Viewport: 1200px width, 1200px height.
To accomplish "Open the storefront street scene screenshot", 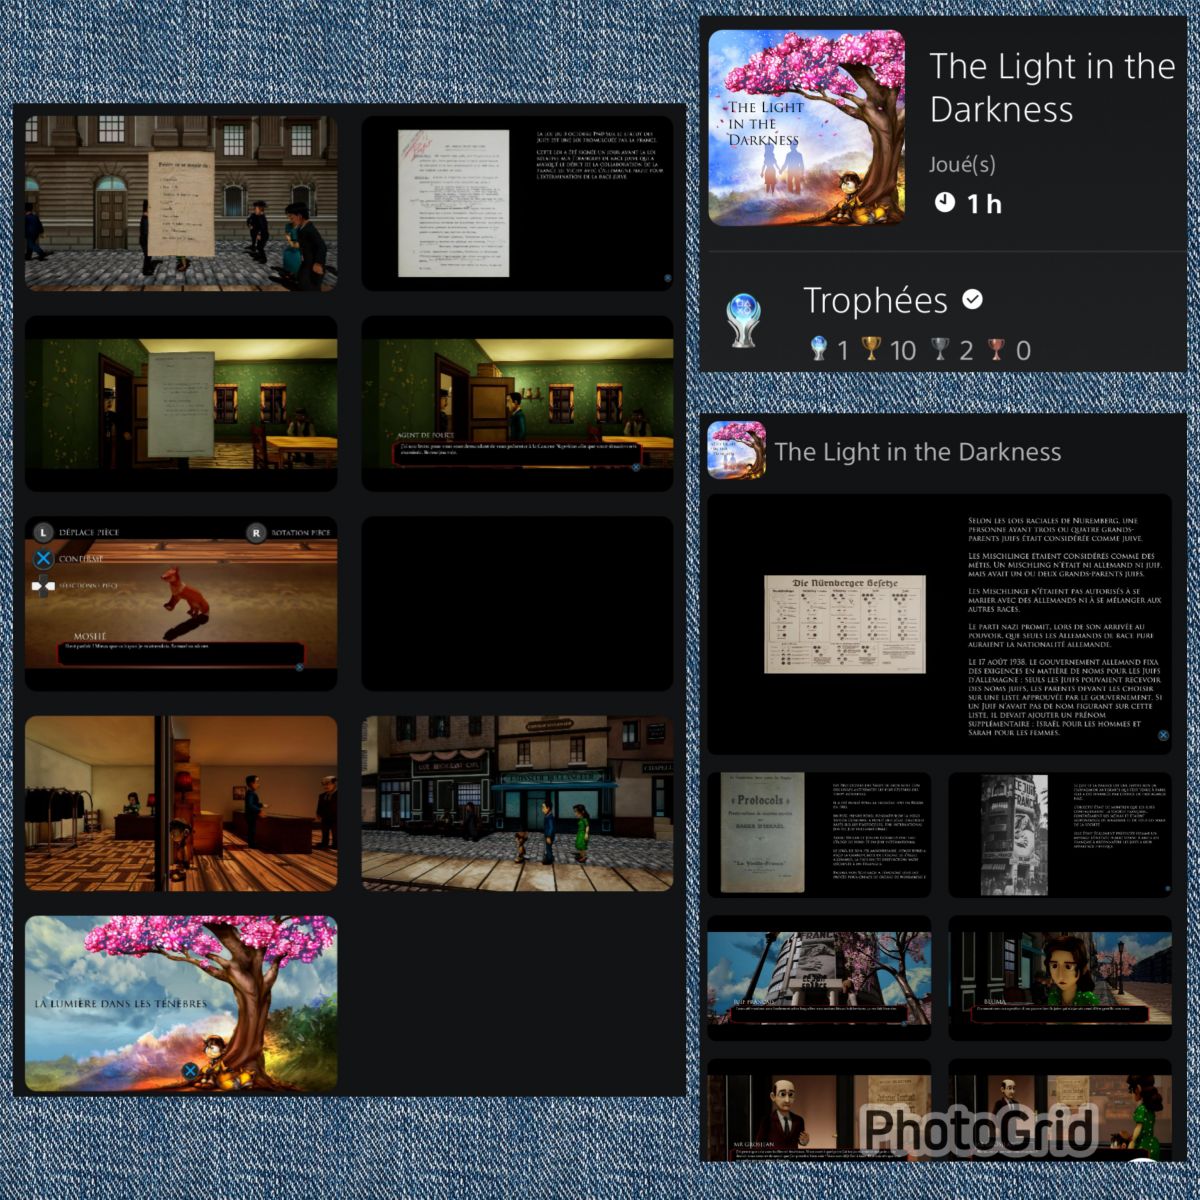I will [x=517, y=803].
